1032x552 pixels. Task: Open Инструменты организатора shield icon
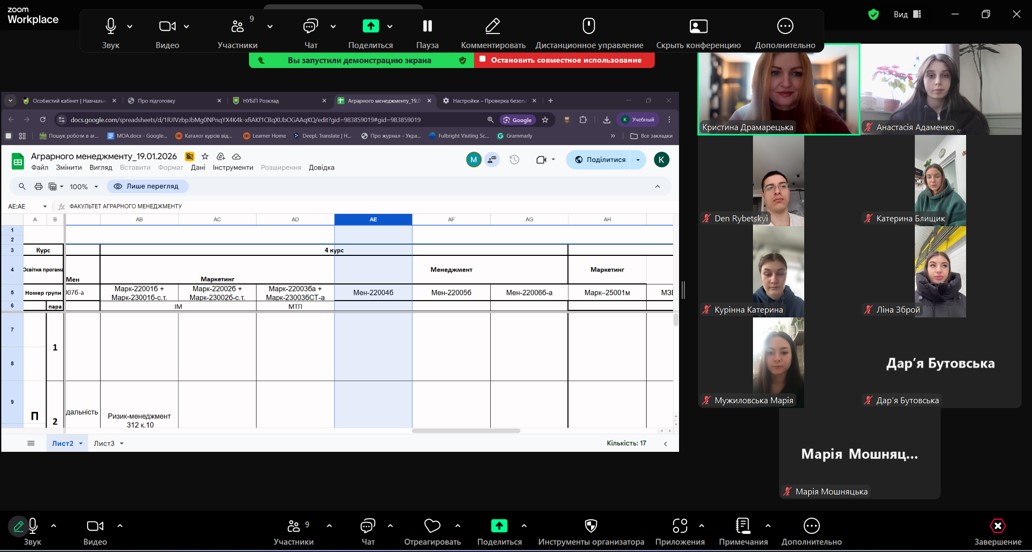coord(590,526)
